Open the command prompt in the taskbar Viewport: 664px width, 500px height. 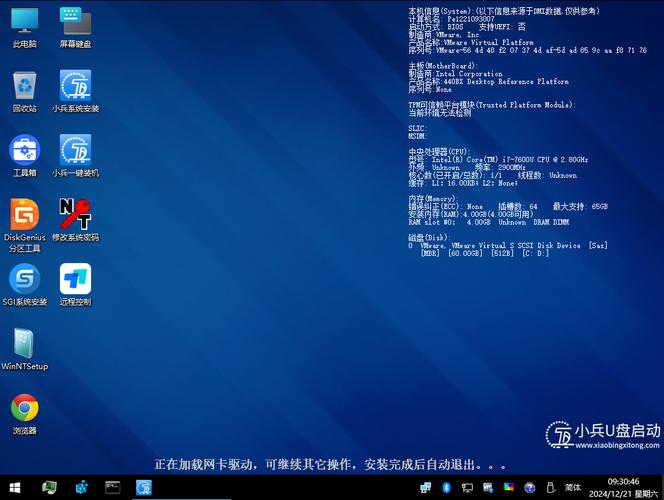pos(113,487)
